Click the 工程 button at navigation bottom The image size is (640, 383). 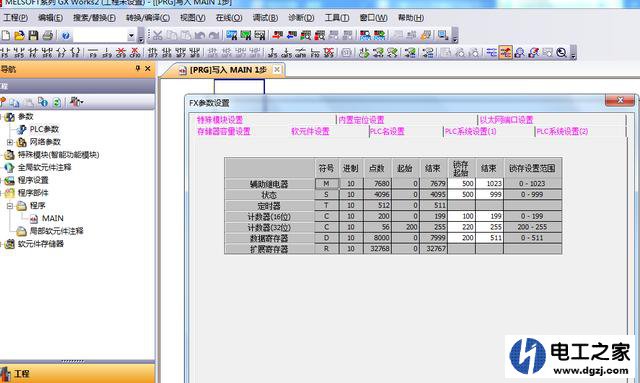click(77, 374)
